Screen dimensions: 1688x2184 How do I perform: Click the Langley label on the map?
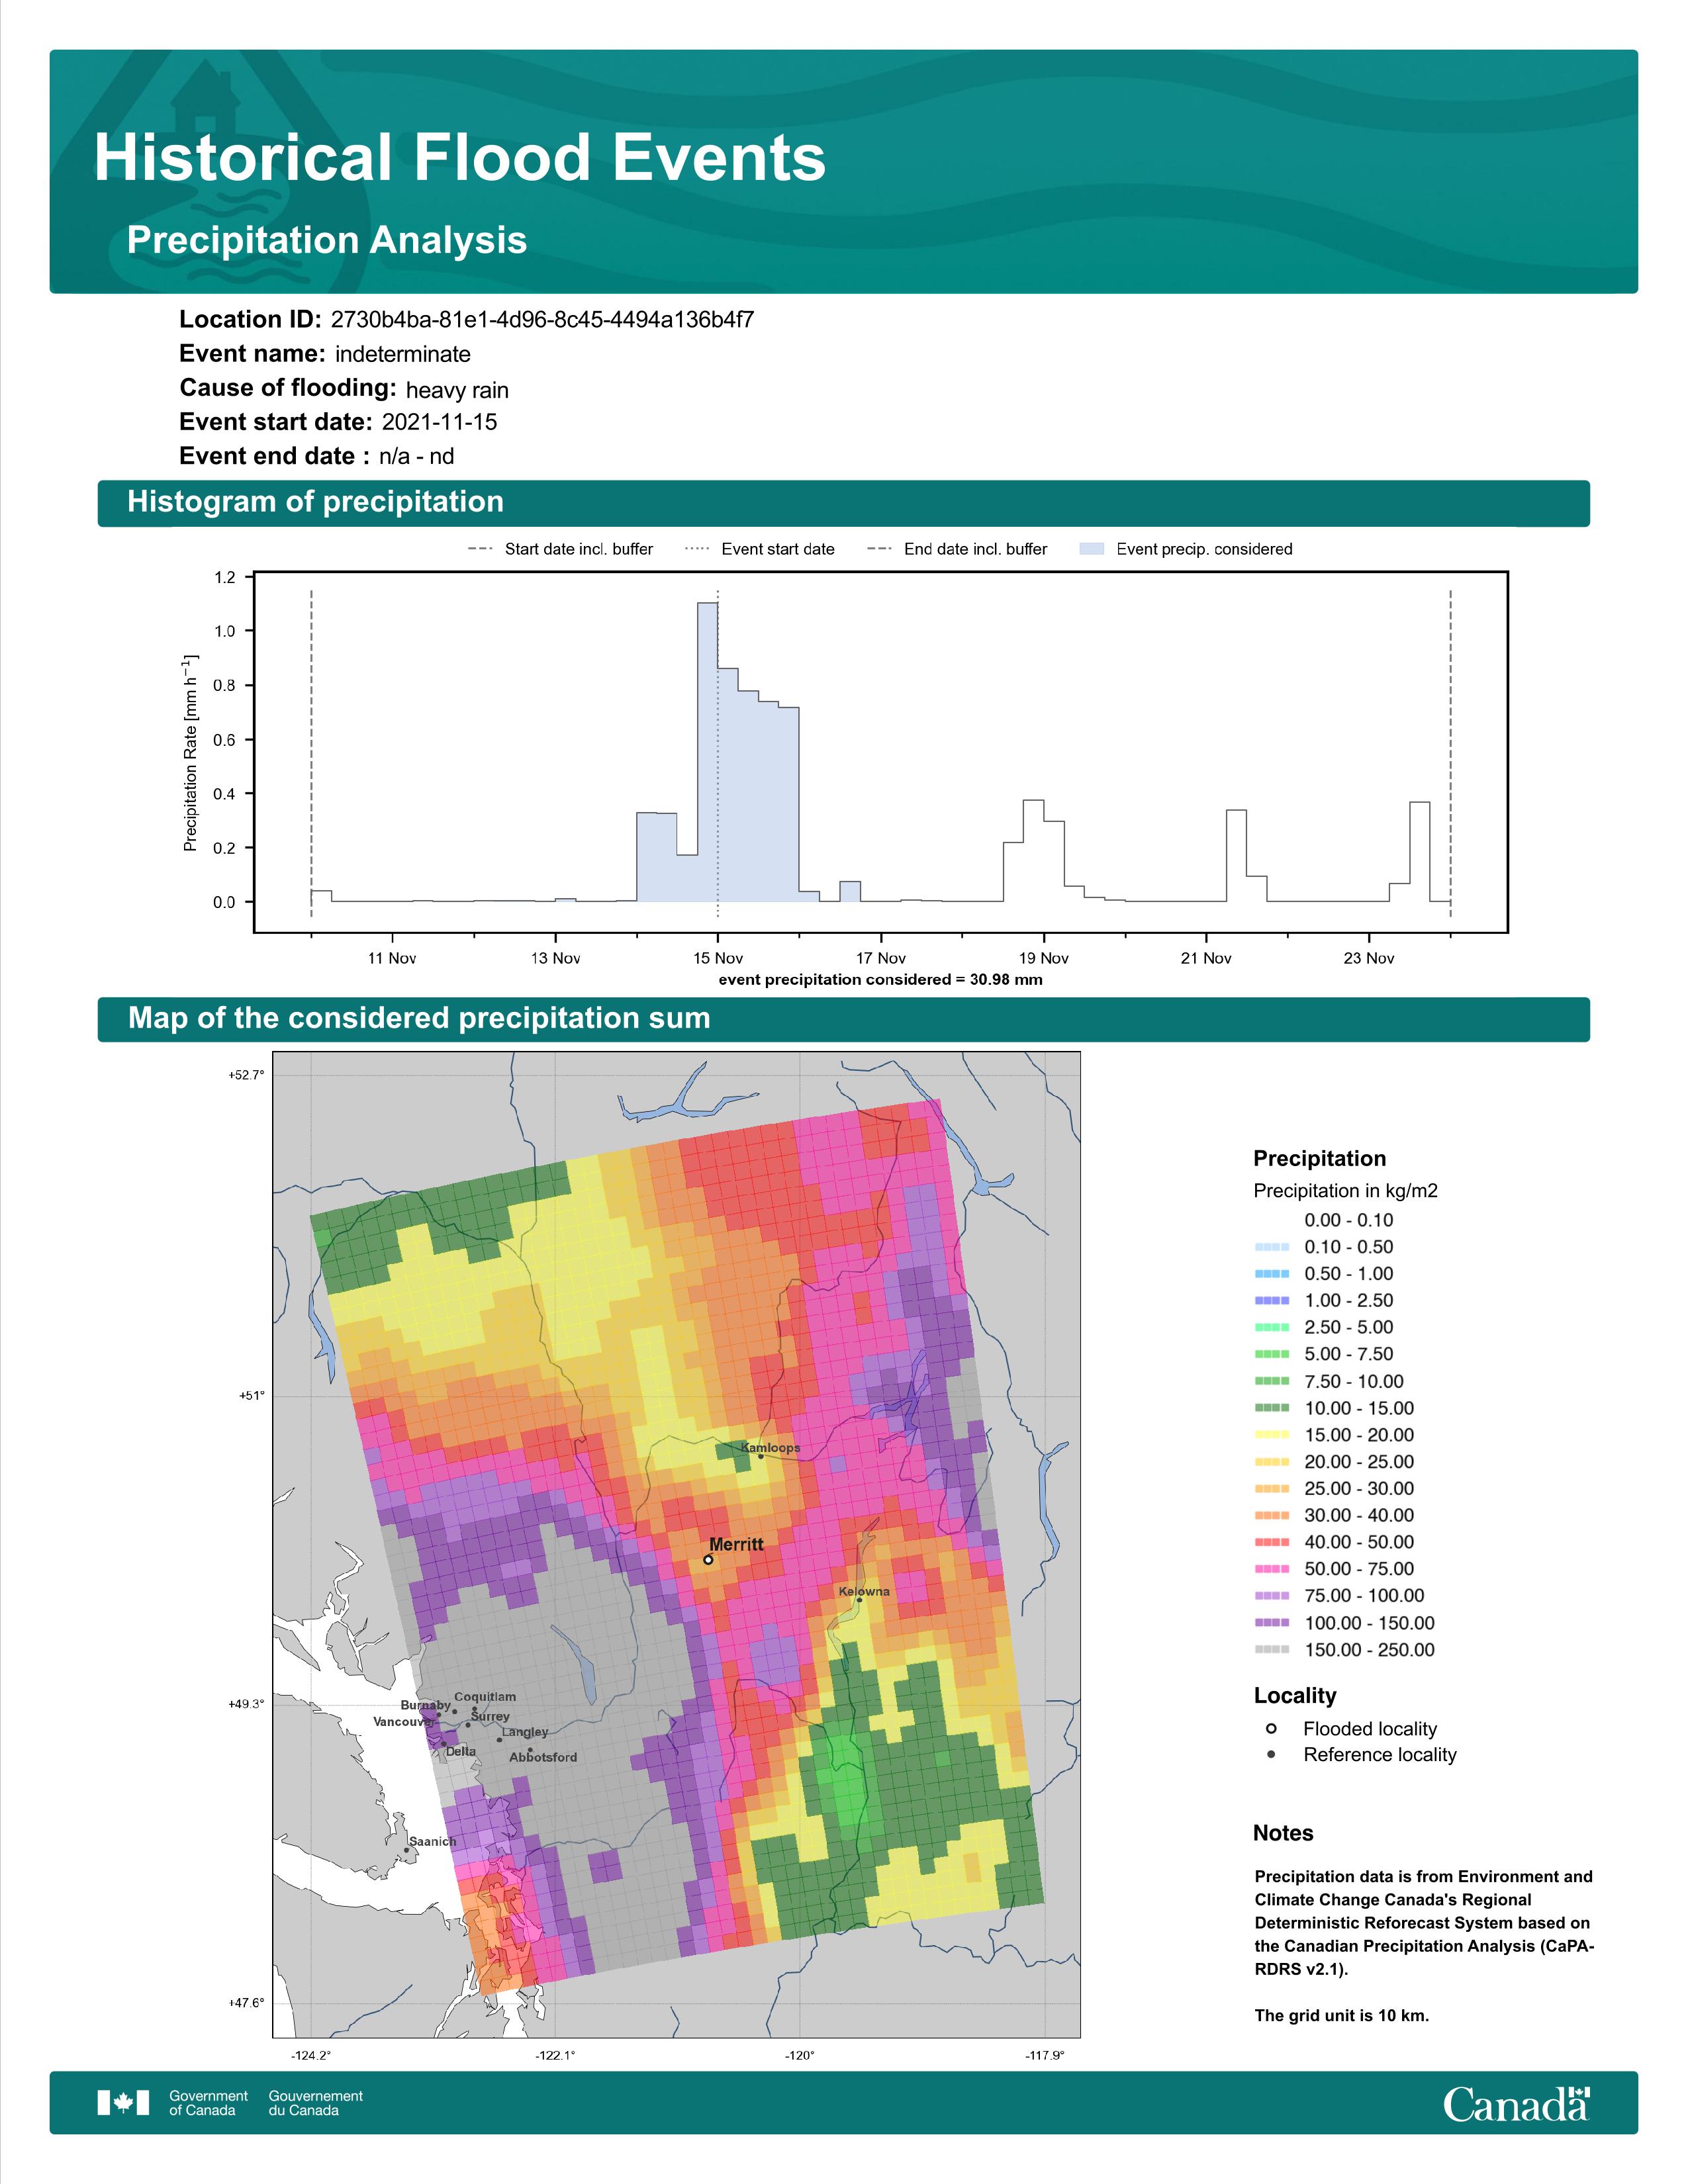(x=525, y=1732)
